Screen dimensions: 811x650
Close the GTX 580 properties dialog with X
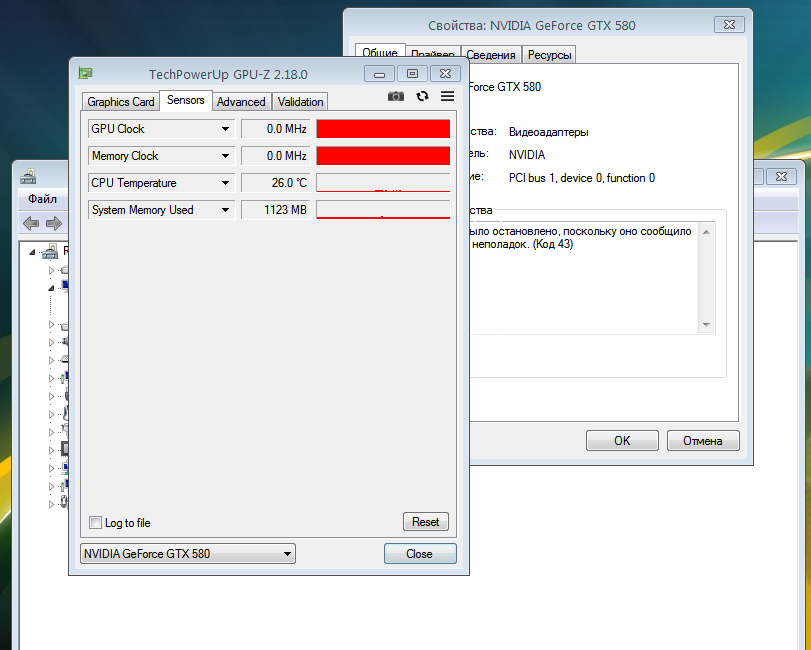[729, 24]
